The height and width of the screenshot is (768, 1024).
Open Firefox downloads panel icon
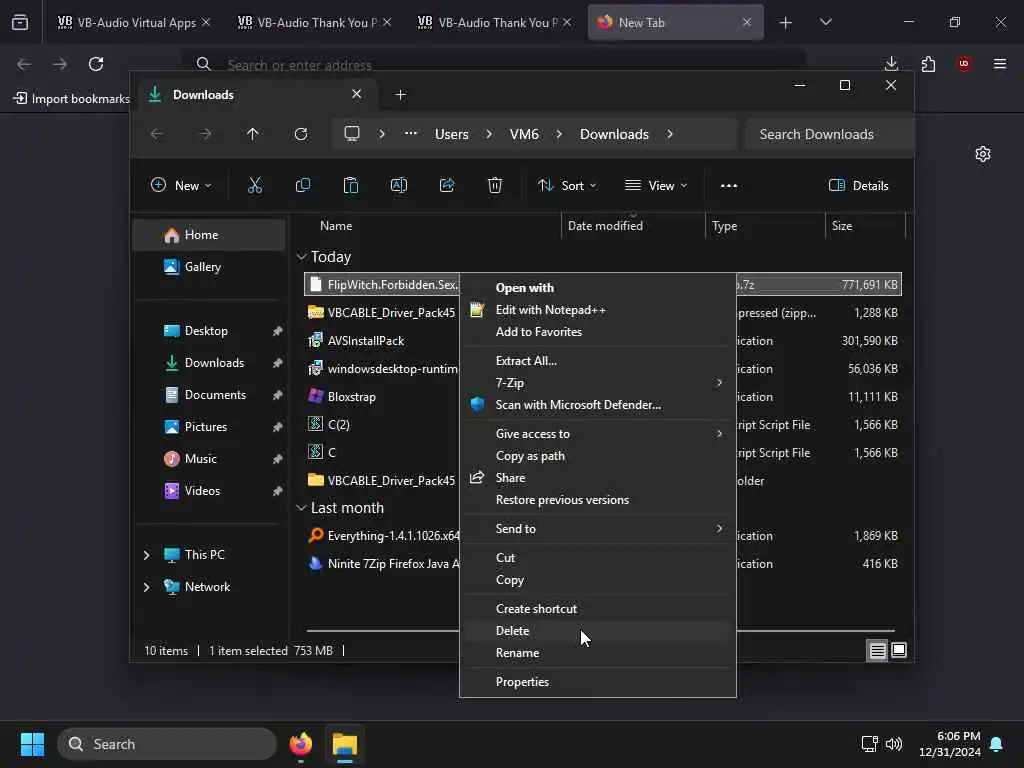(891, 63)
